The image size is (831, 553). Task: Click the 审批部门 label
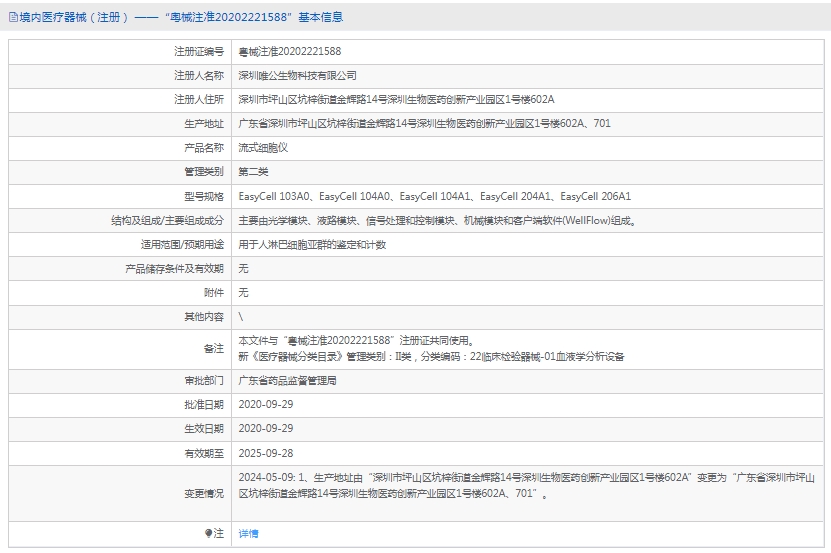coord(204,381)
